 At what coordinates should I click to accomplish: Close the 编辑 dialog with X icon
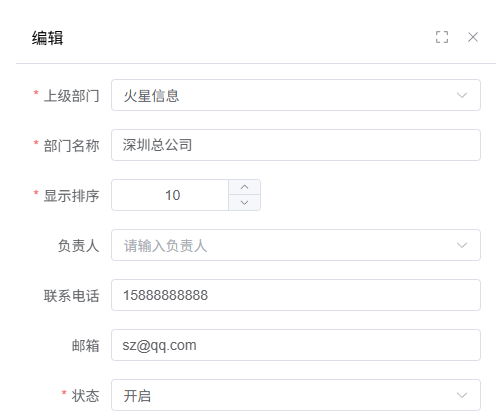coord(473,37)
